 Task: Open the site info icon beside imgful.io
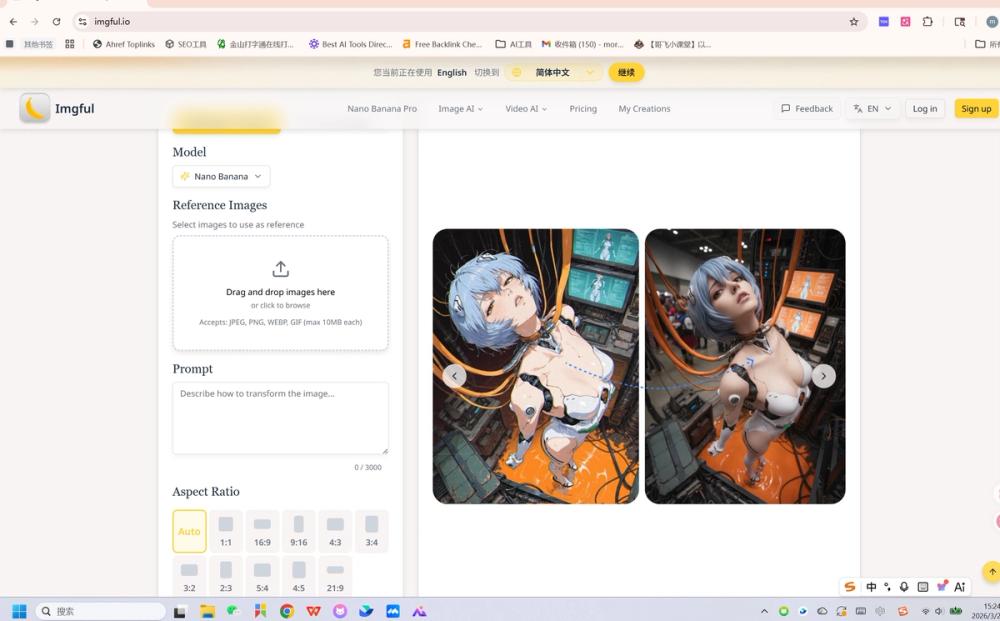coord(82,22)
